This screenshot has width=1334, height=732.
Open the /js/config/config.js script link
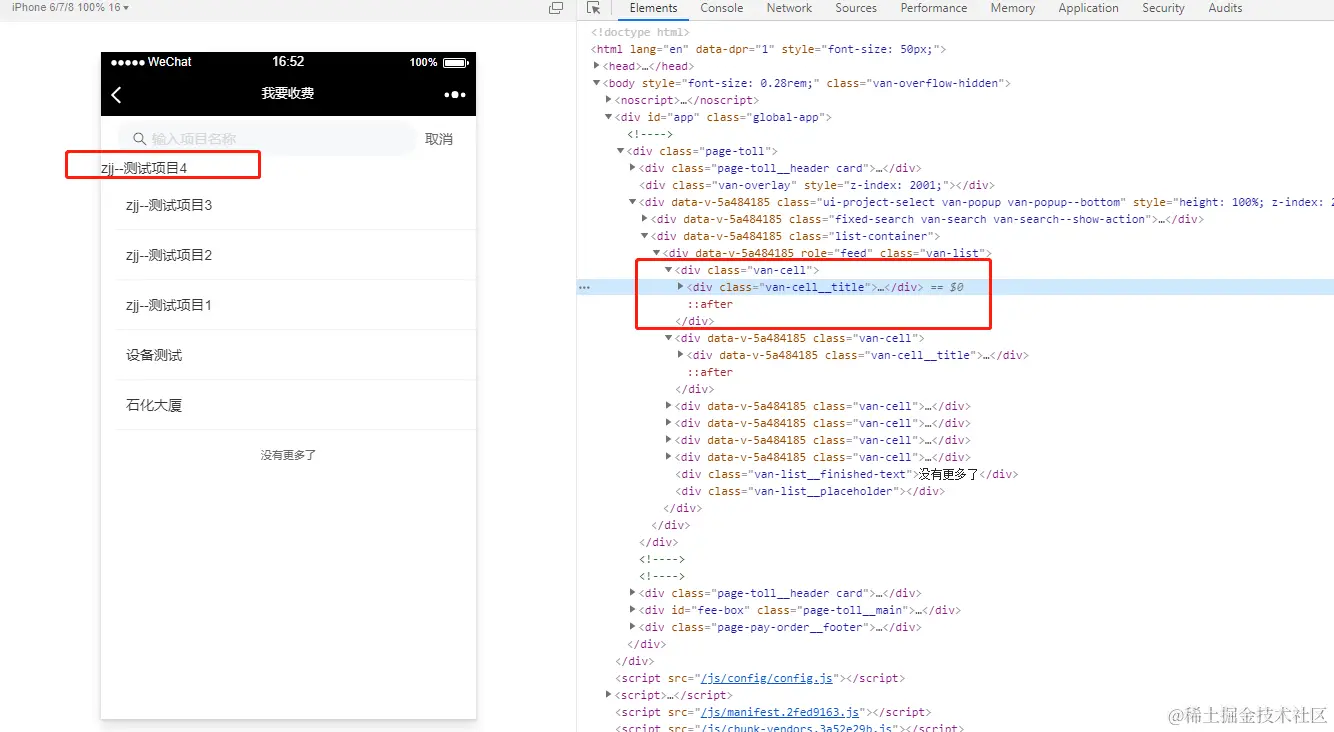click(x=768, y=678)
